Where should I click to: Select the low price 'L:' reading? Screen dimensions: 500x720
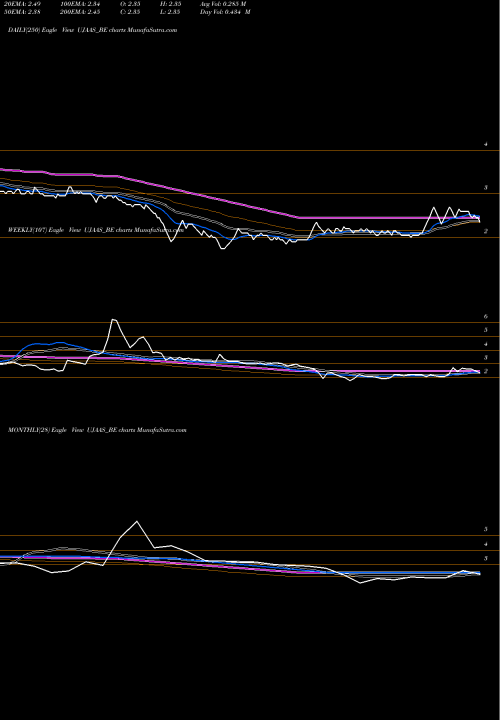tap(170, 12)
